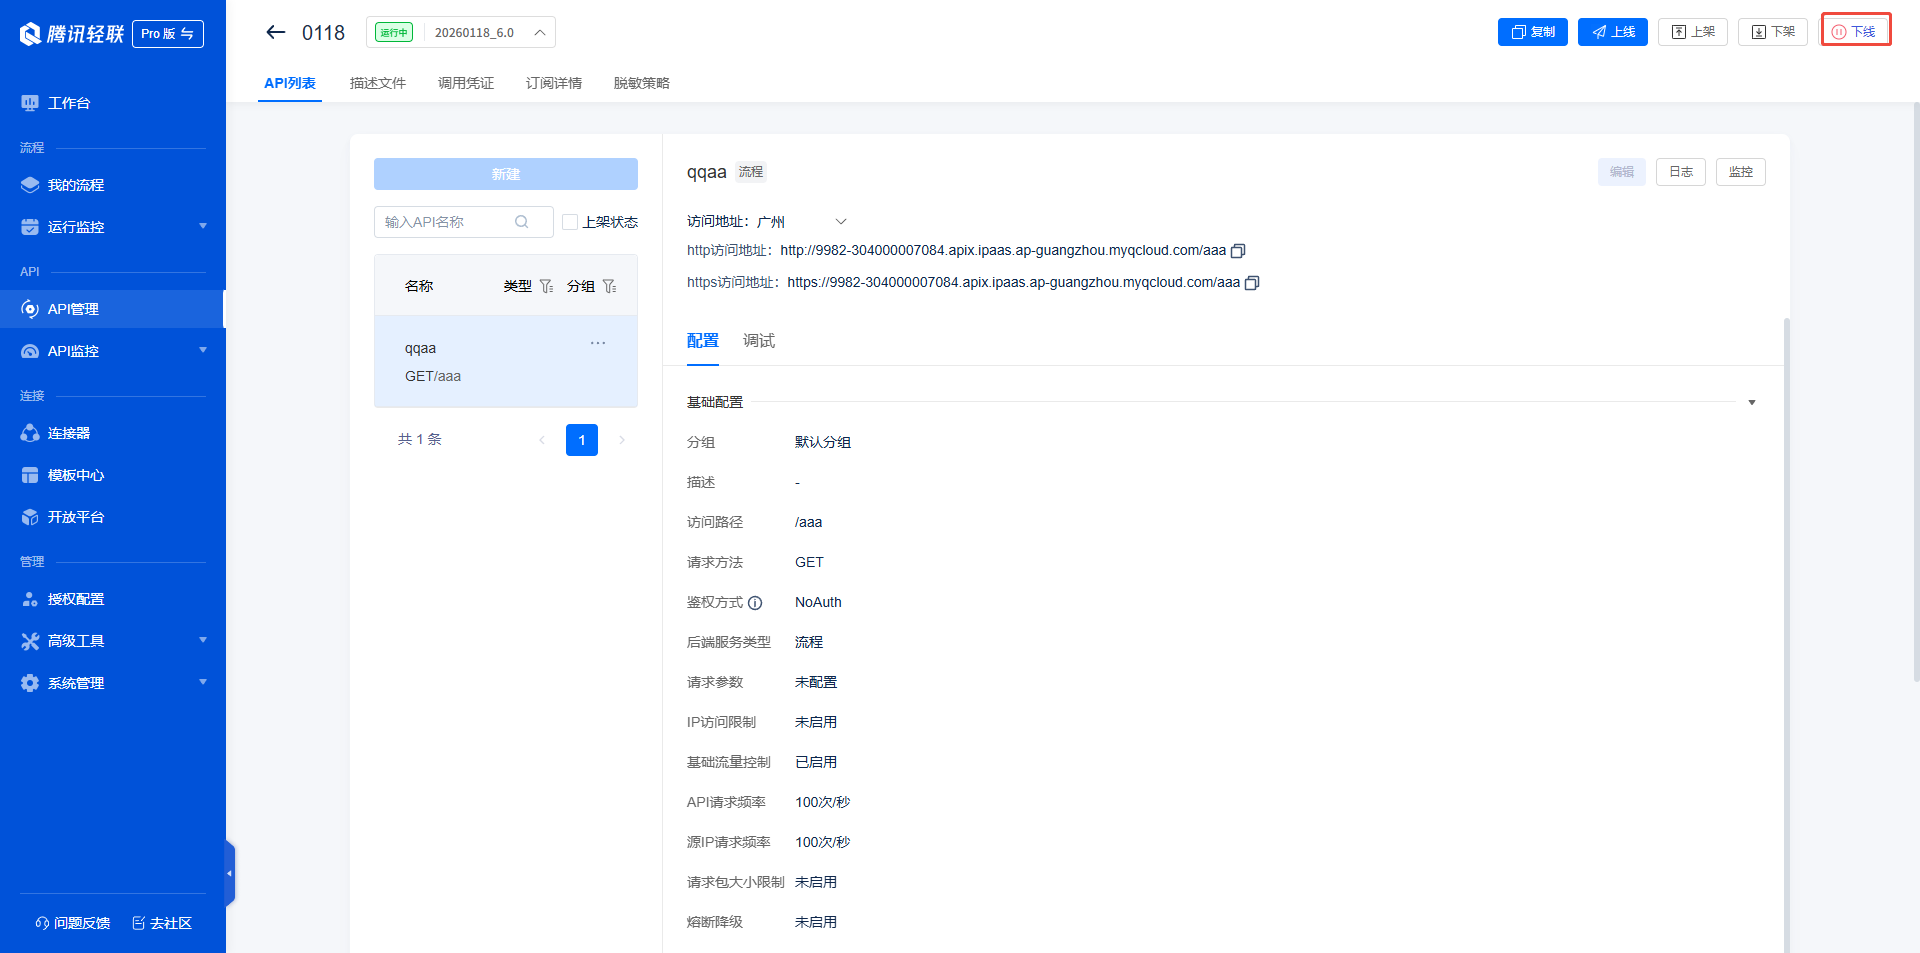Click the 编辑 button
Screen dimensions: 1920x953
(1622, 172)
